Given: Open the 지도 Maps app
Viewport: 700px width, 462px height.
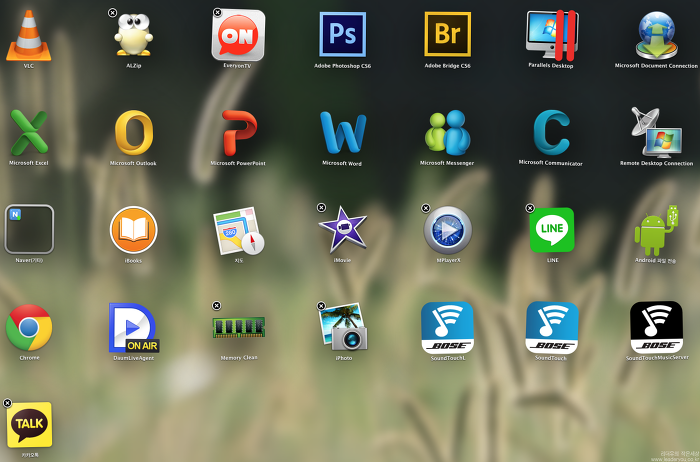Looking at the screenshot, I should coord(238,230).
